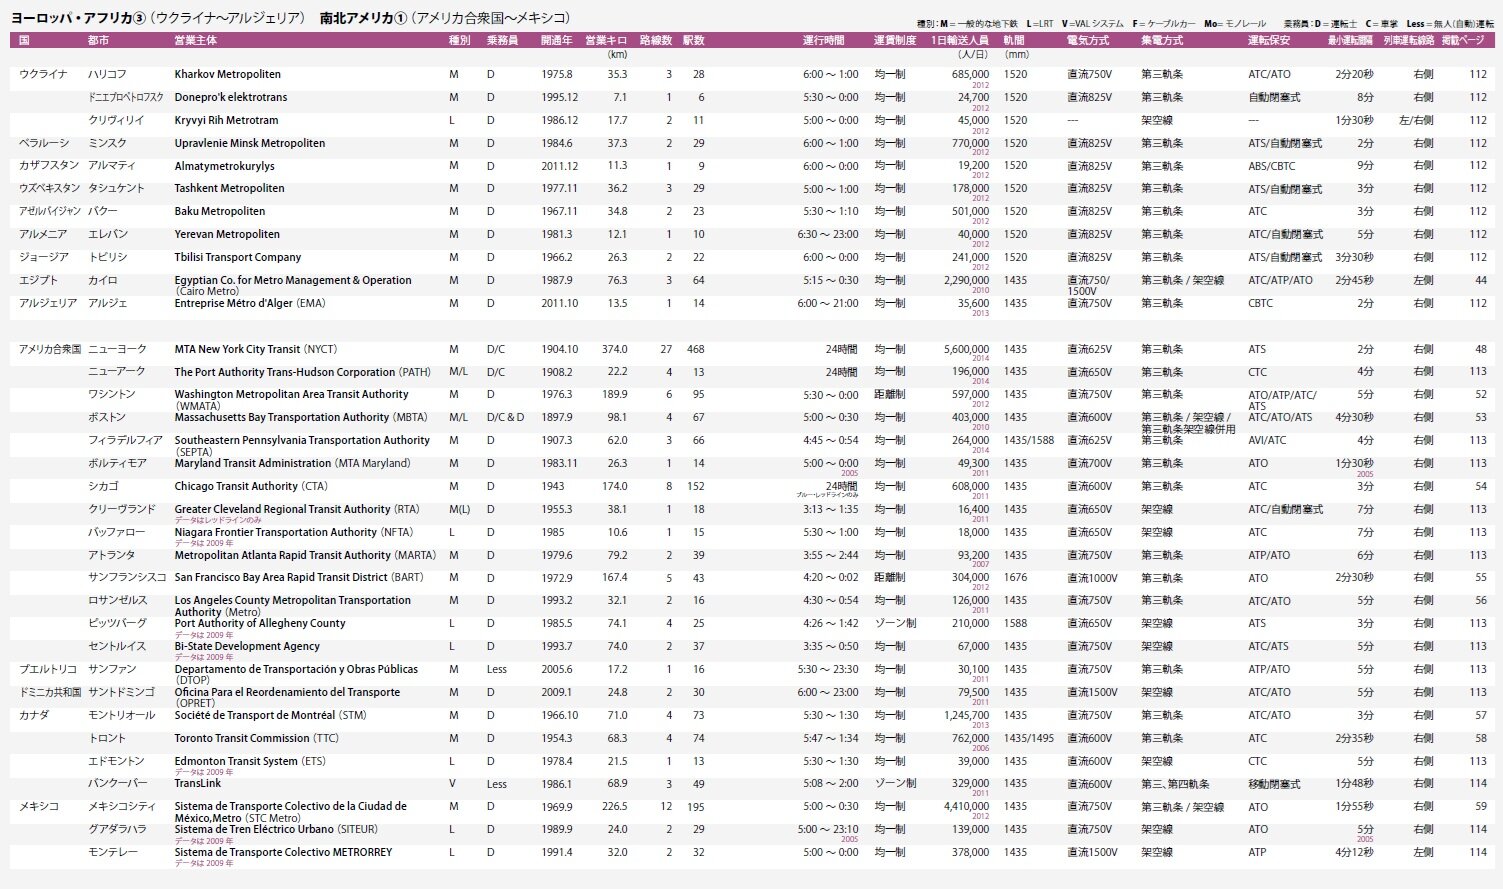1503x889 pixels.
Task: Click the アゼルバイジャン country cell
Action: [x=48, y=211]
